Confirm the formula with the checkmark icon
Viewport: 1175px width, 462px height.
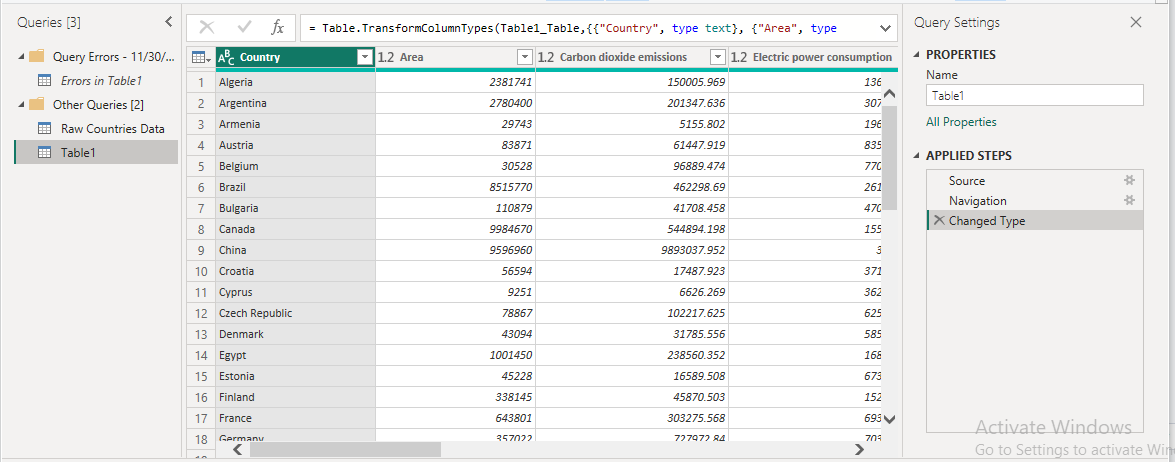pyautogui.click(x=244, y=28)
